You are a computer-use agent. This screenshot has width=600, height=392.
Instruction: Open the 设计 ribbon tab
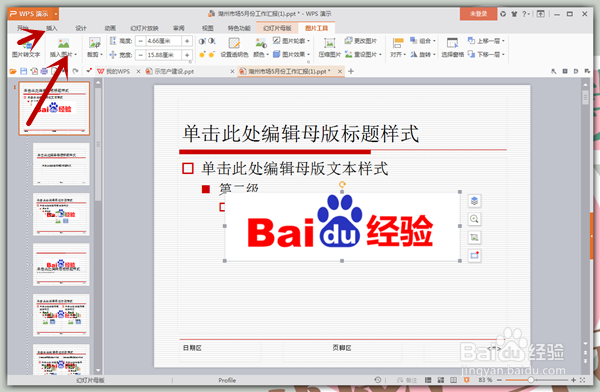81,28
